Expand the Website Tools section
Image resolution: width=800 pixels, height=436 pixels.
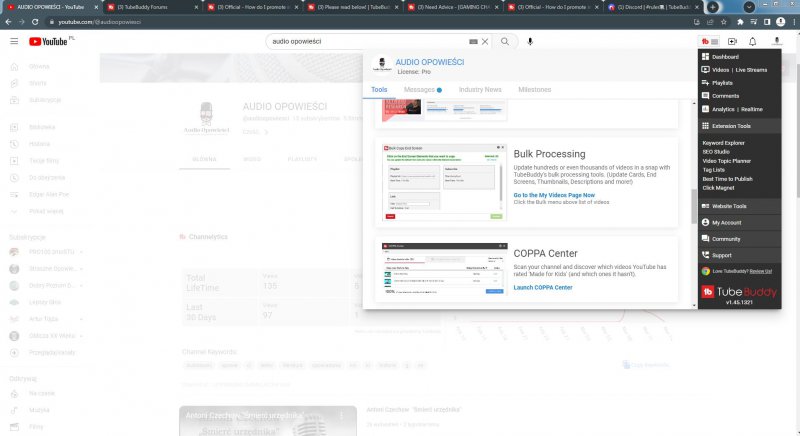730,206
